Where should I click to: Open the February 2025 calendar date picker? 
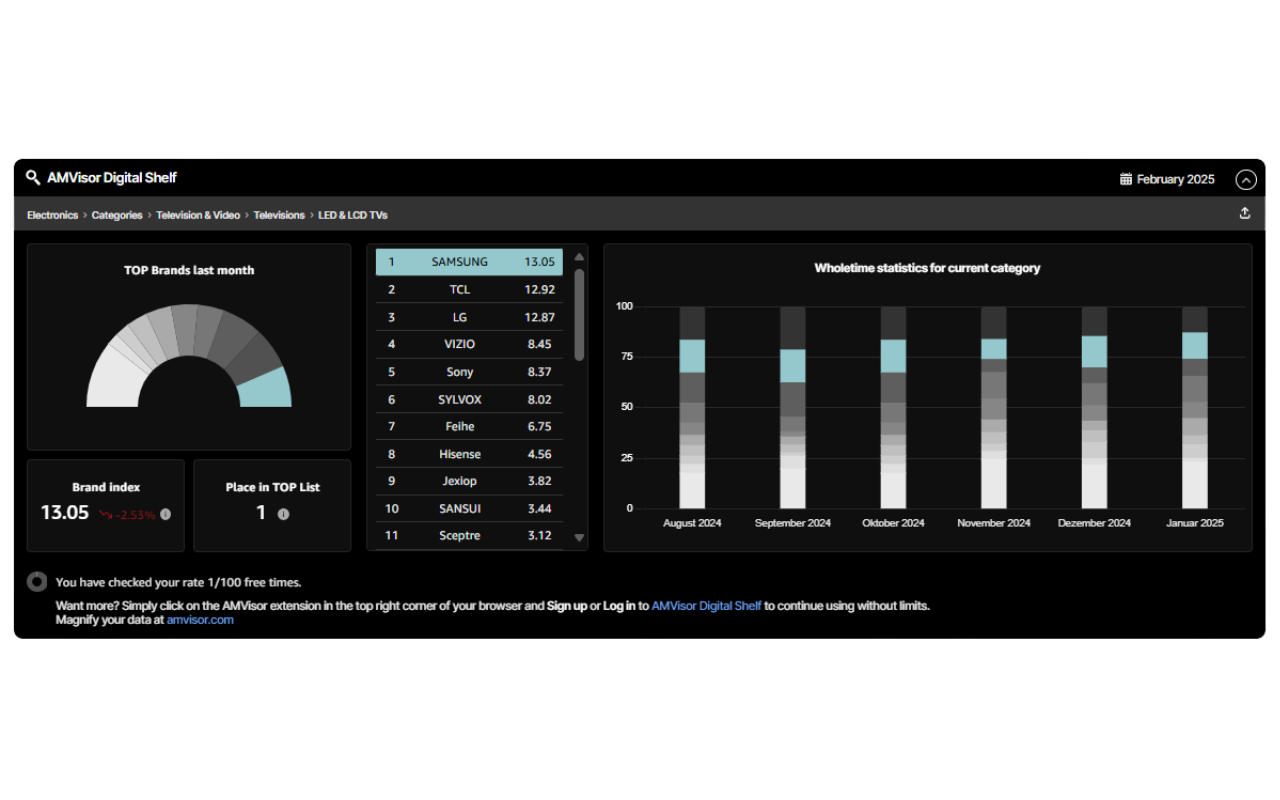point(1167,179)
